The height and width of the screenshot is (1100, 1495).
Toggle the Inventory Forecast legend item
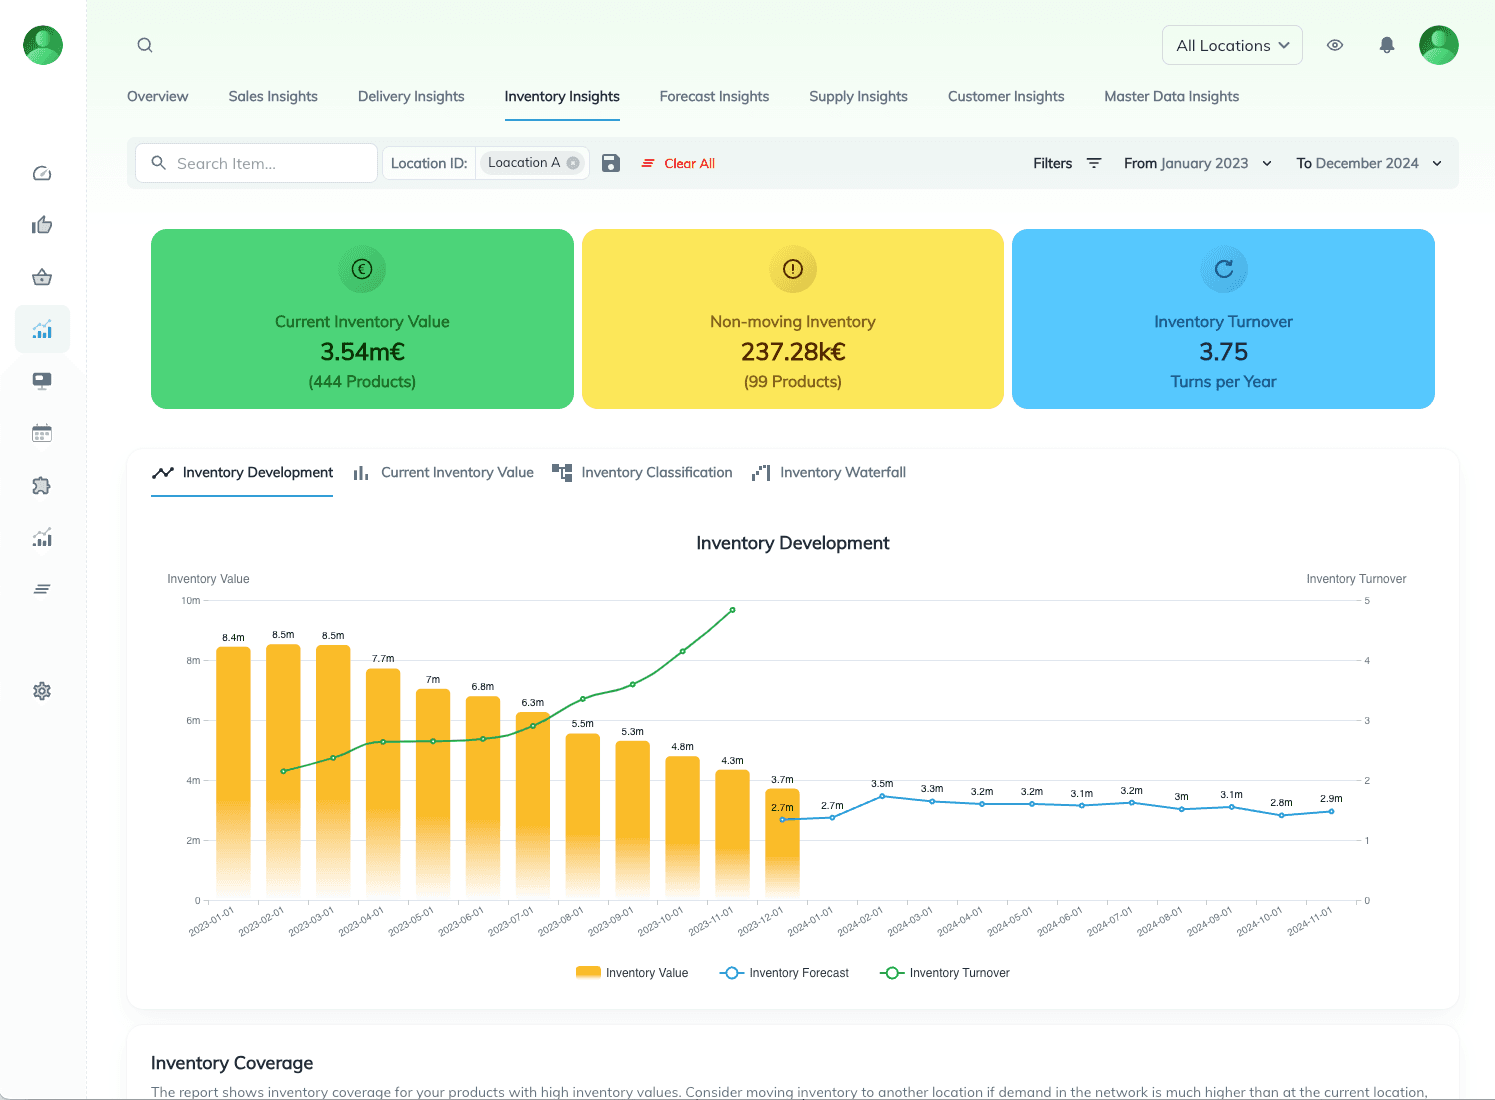tap(784, 972)
